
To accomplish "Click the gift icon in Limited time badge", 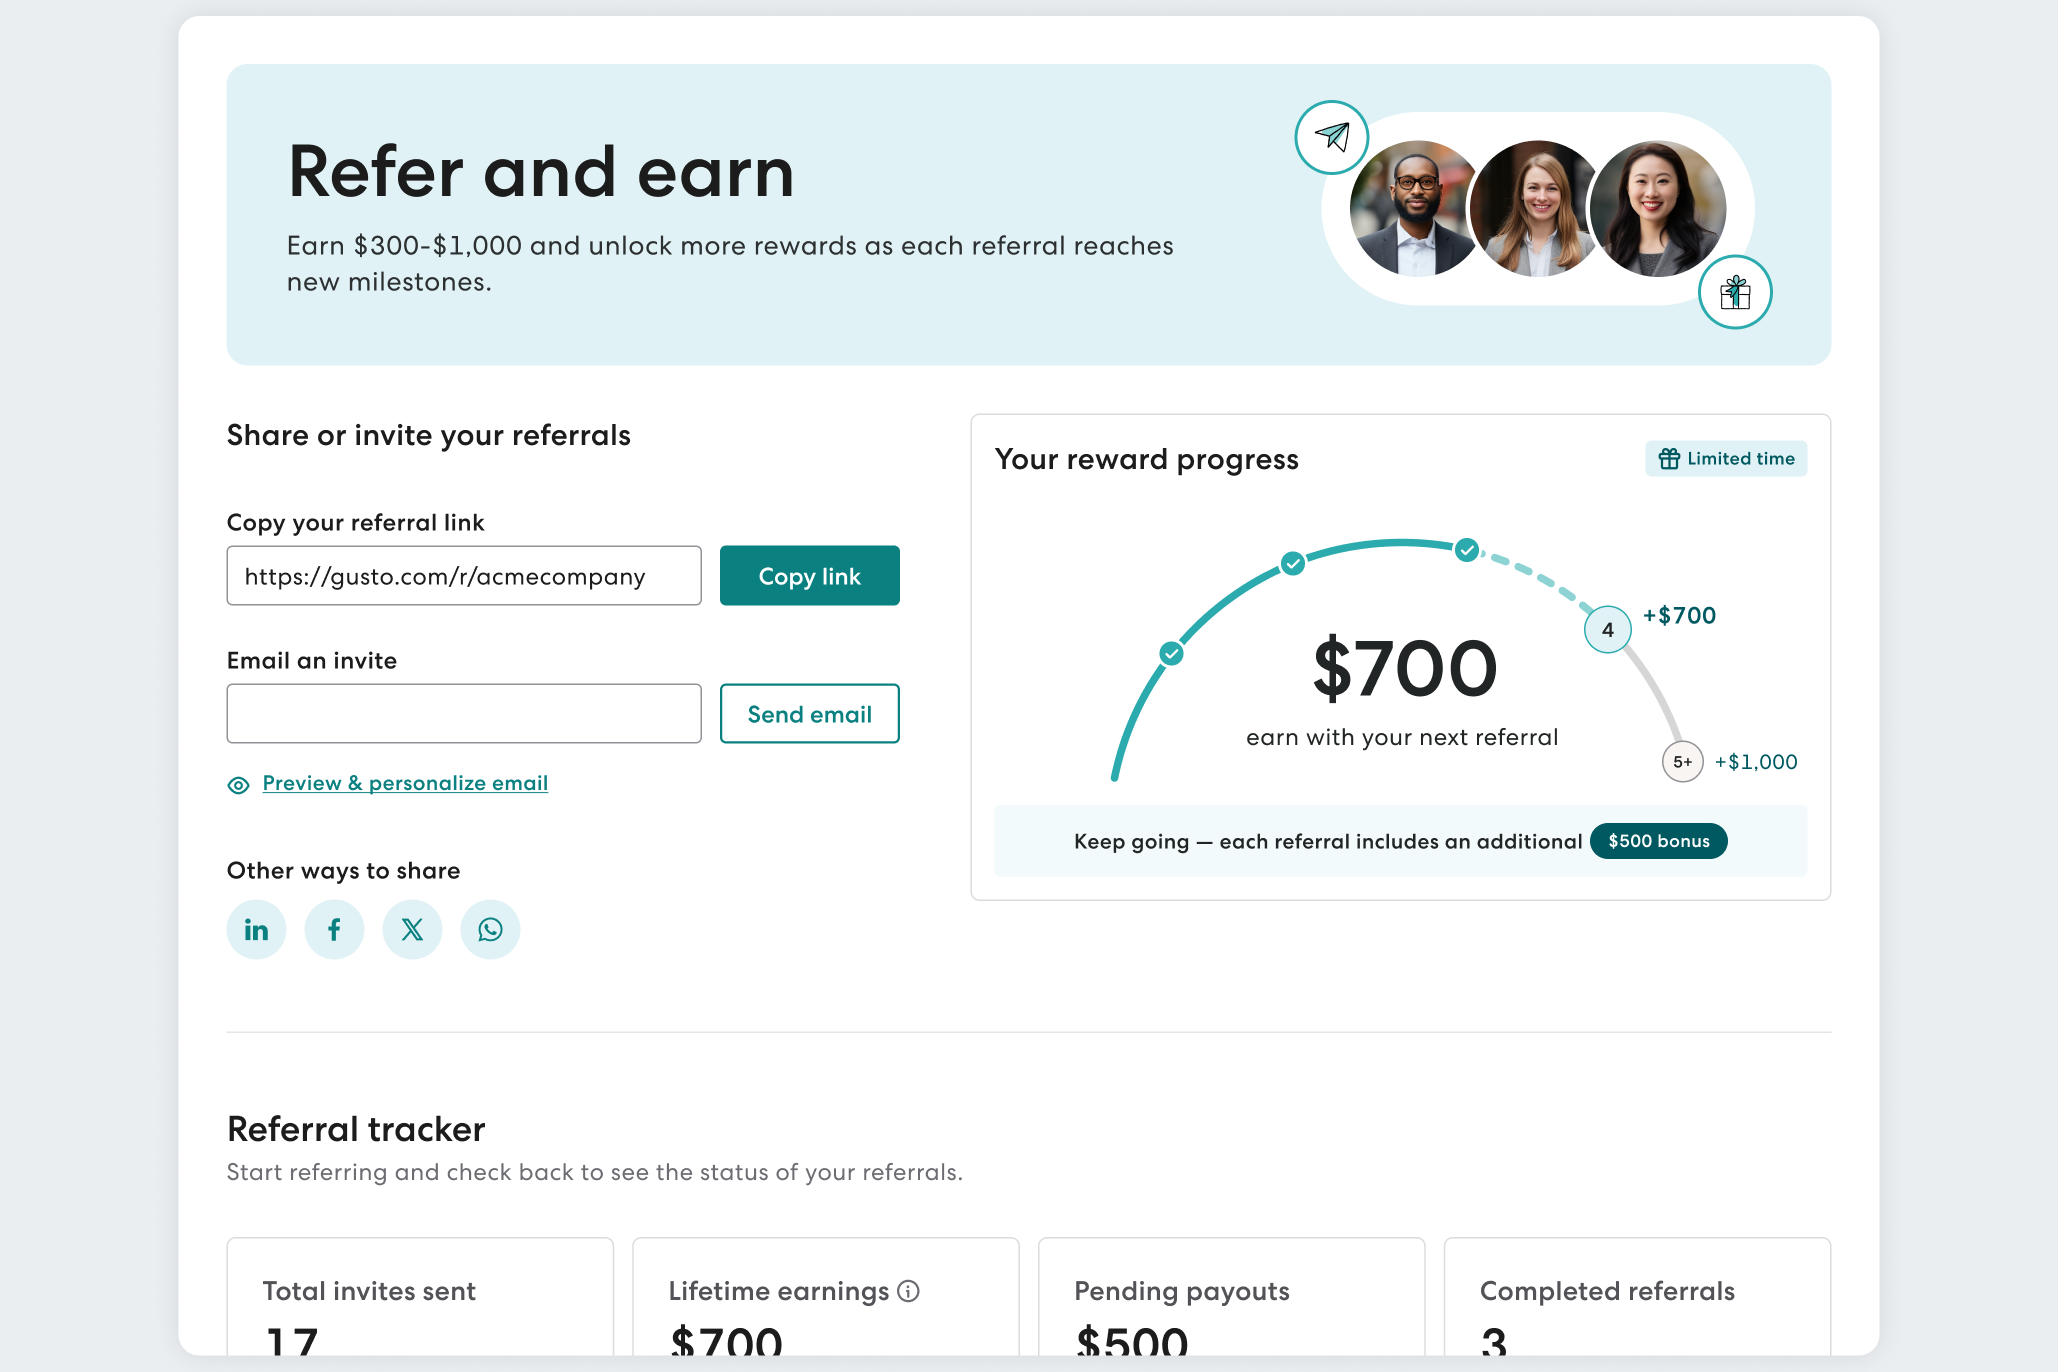I will point(1670,458).
